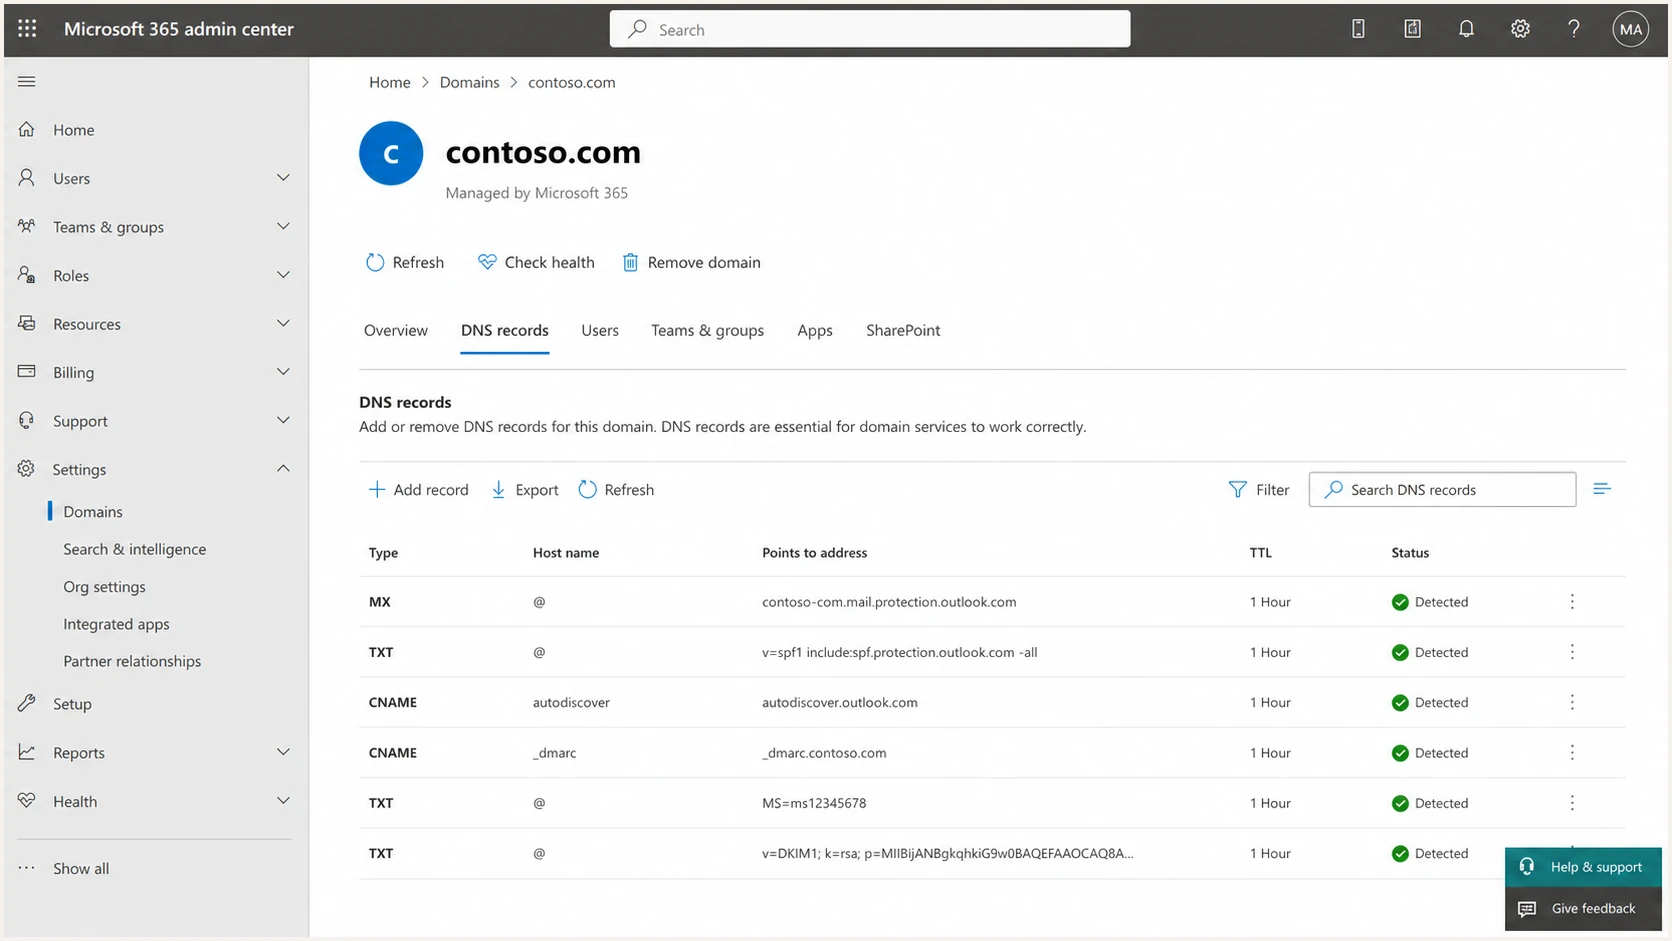
Task: Sort by the Status column header
Action: coord(1410,552)
